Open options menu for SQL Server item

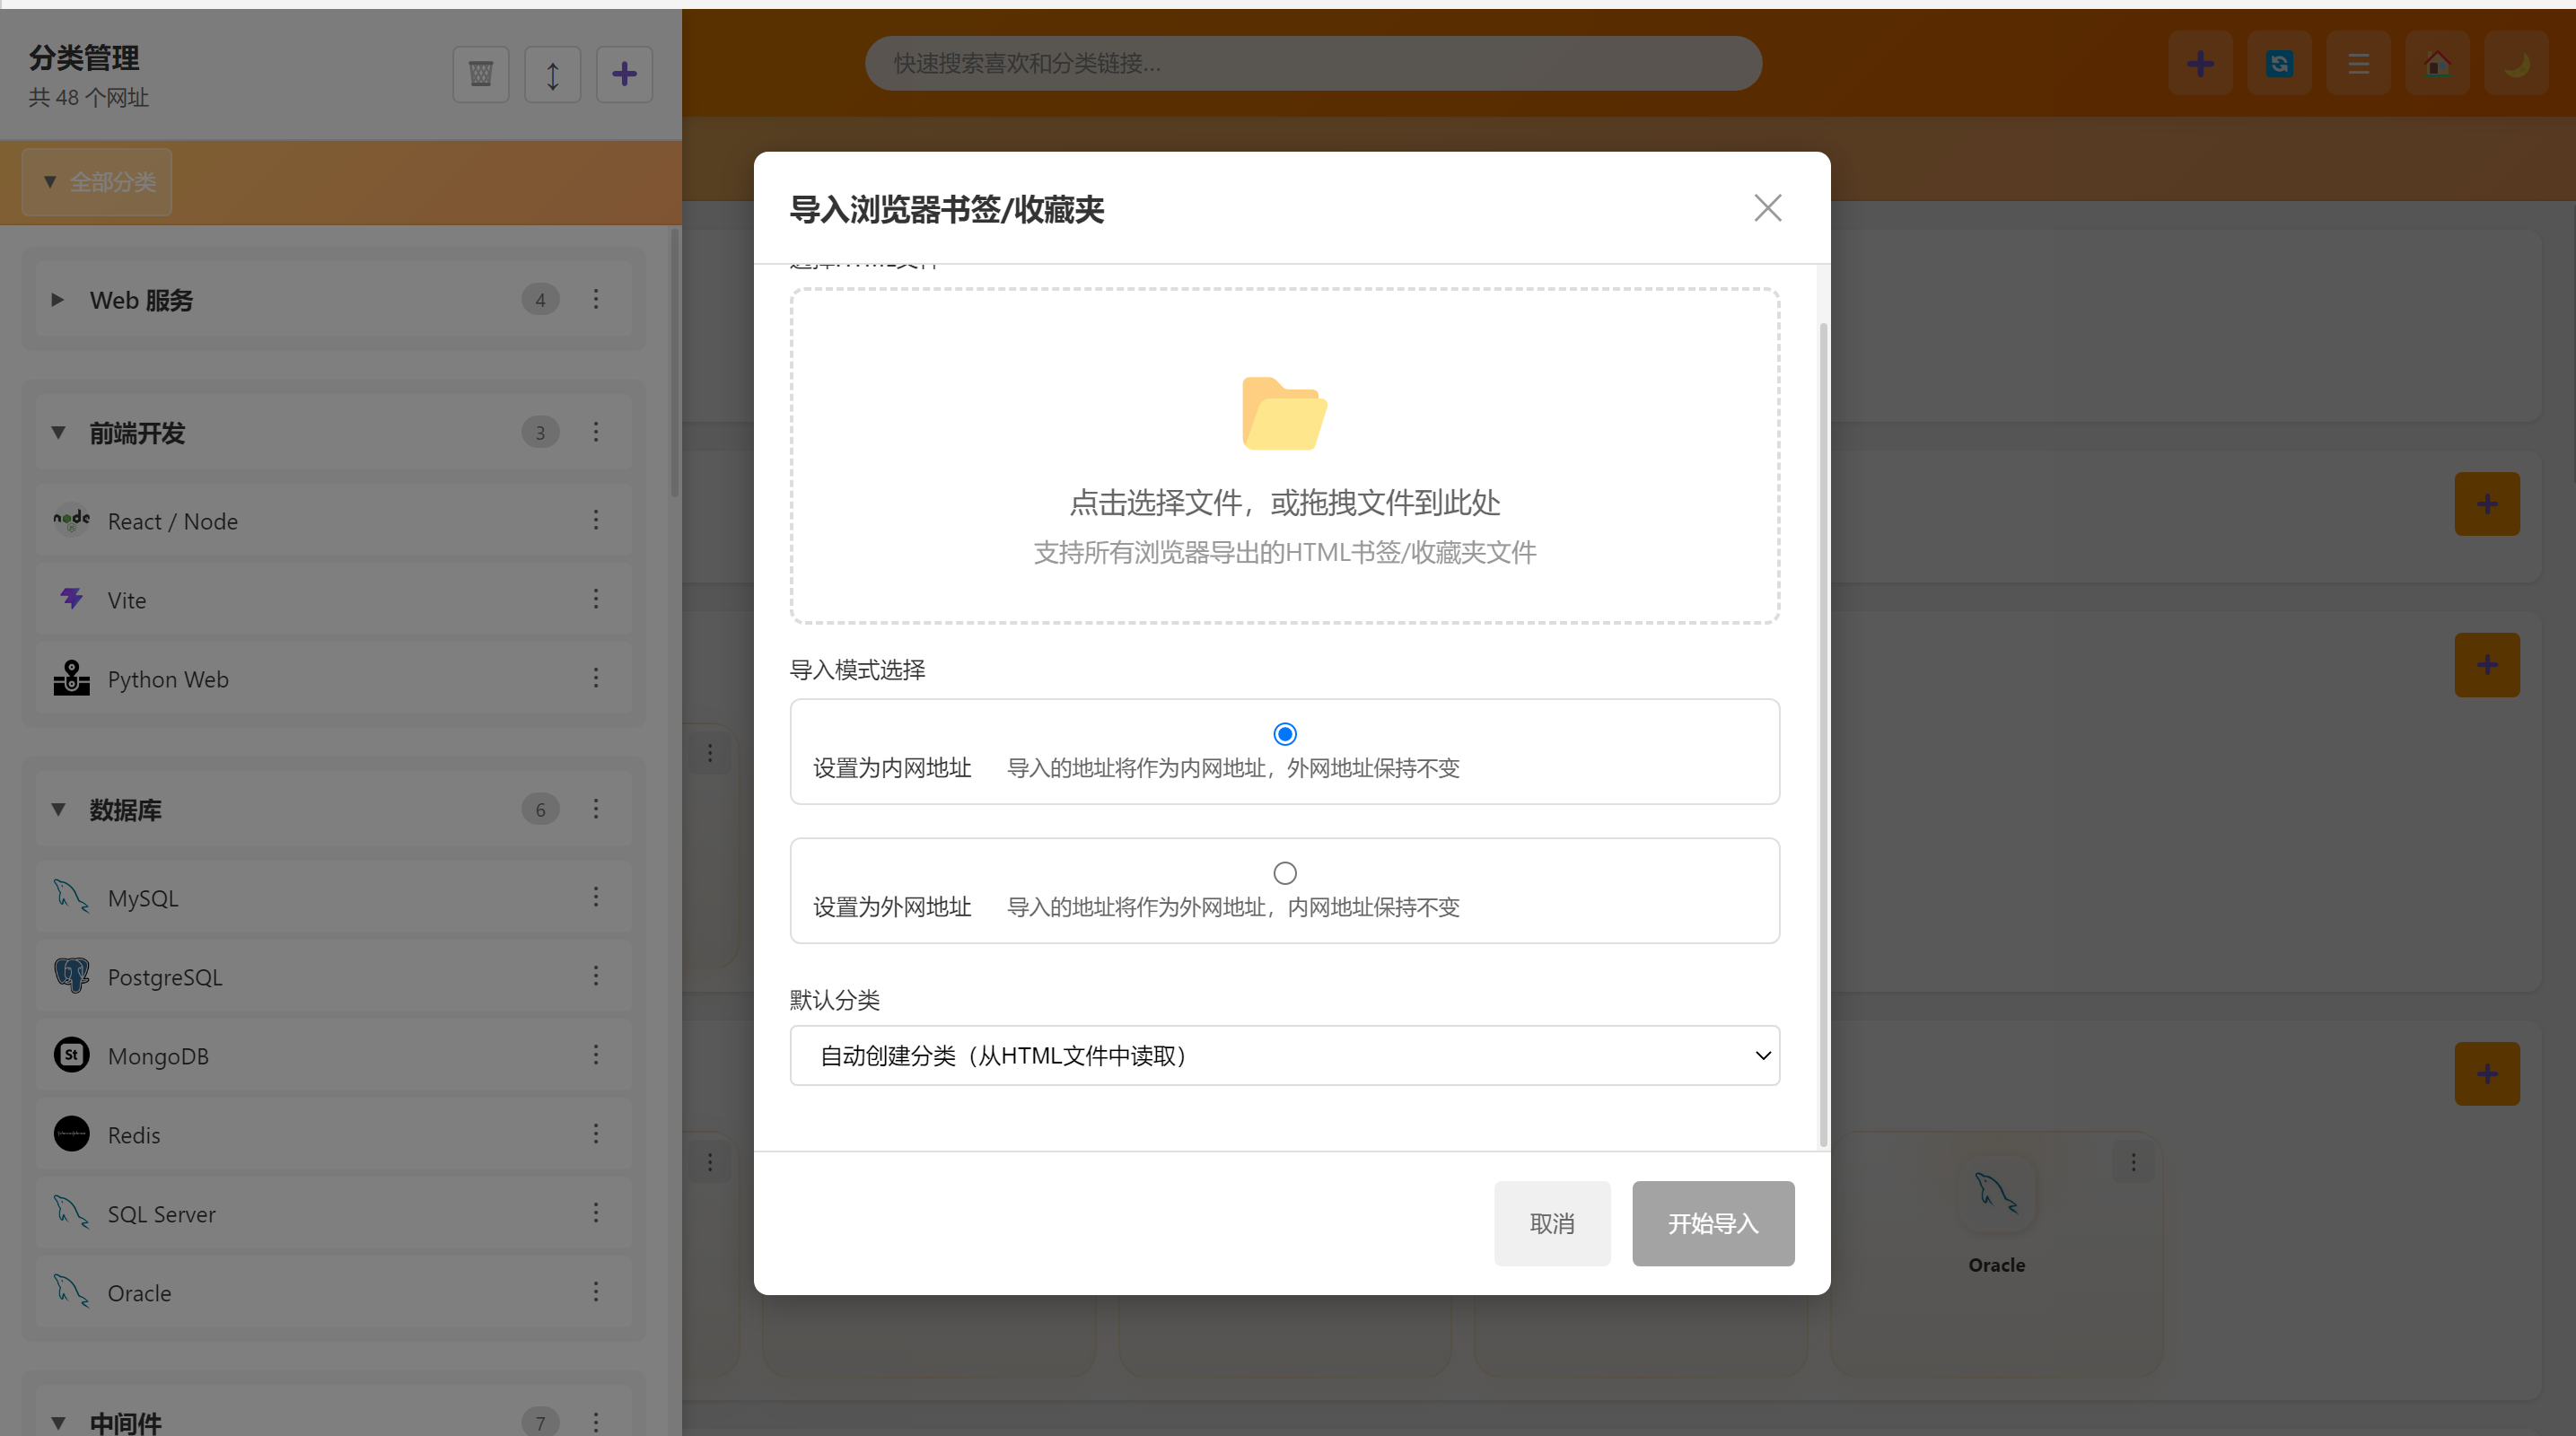click(x=596, y=1213)
